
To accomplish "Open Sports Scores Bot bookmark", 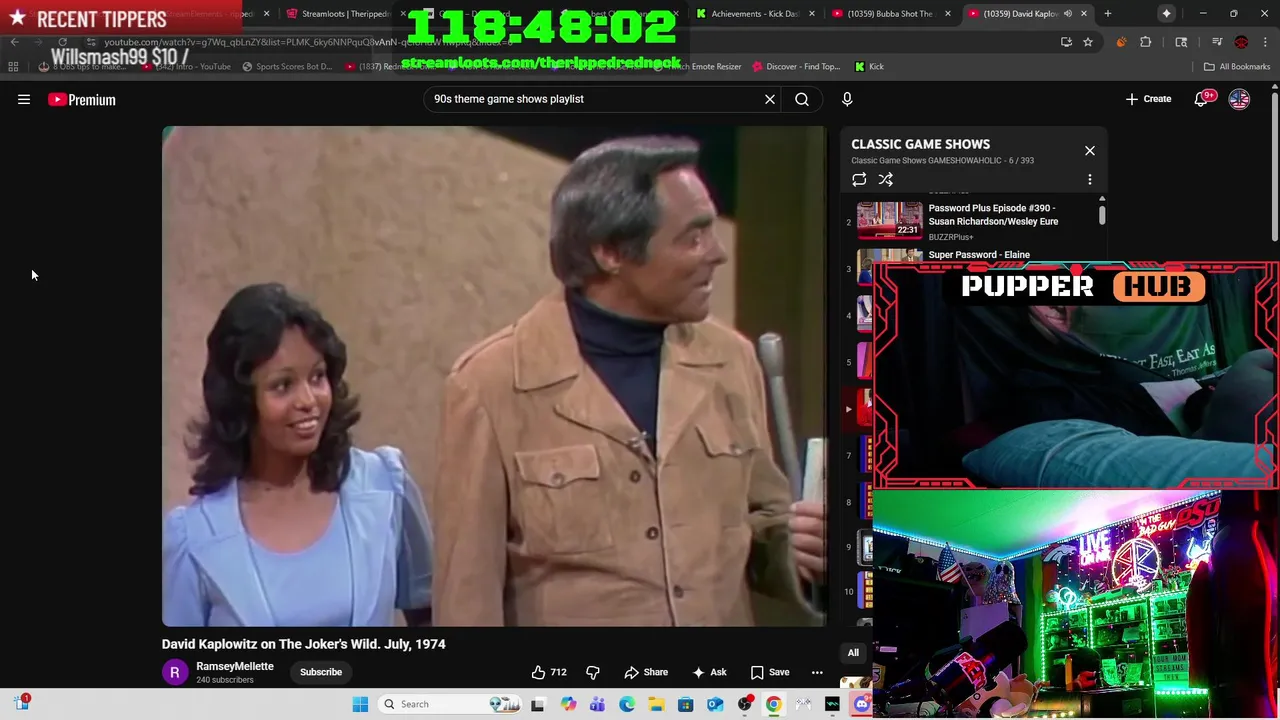I will click(286, 67).
